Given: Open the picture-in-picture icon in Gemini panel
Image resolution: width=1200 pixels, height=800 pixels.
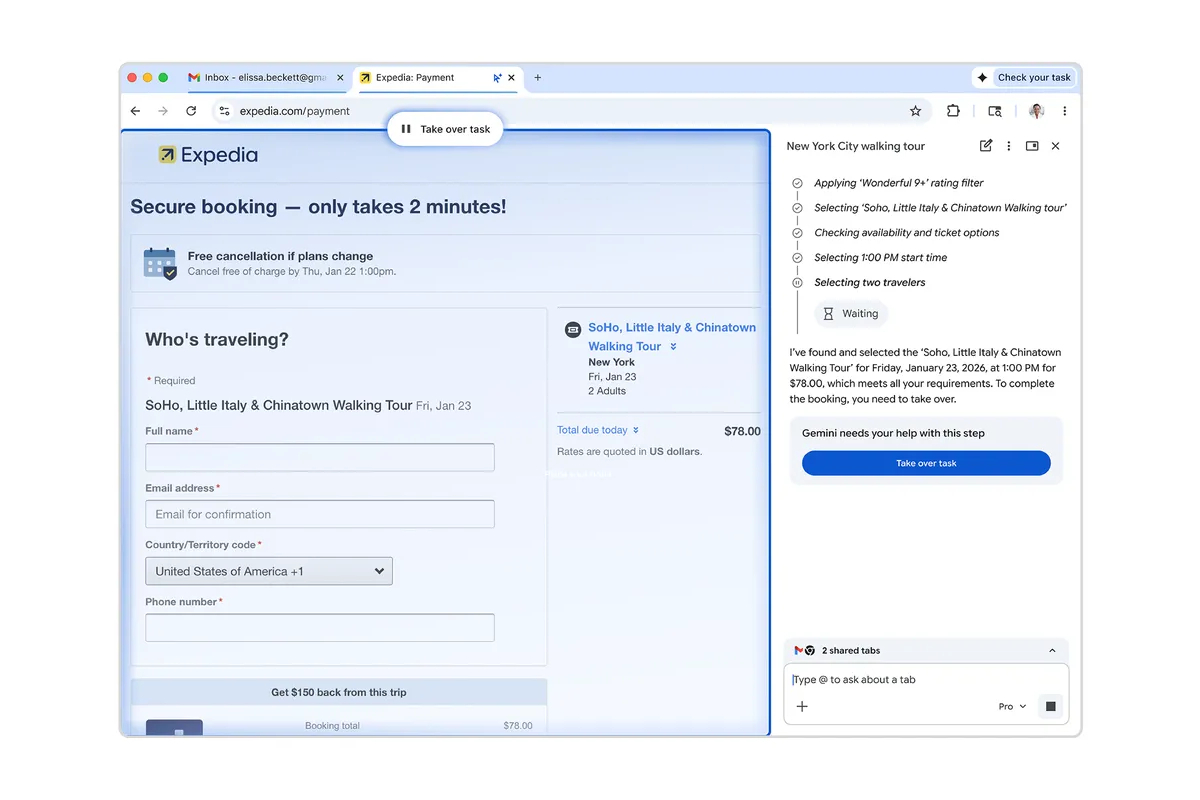Looking at the screenshot, I should [1031, 145].
